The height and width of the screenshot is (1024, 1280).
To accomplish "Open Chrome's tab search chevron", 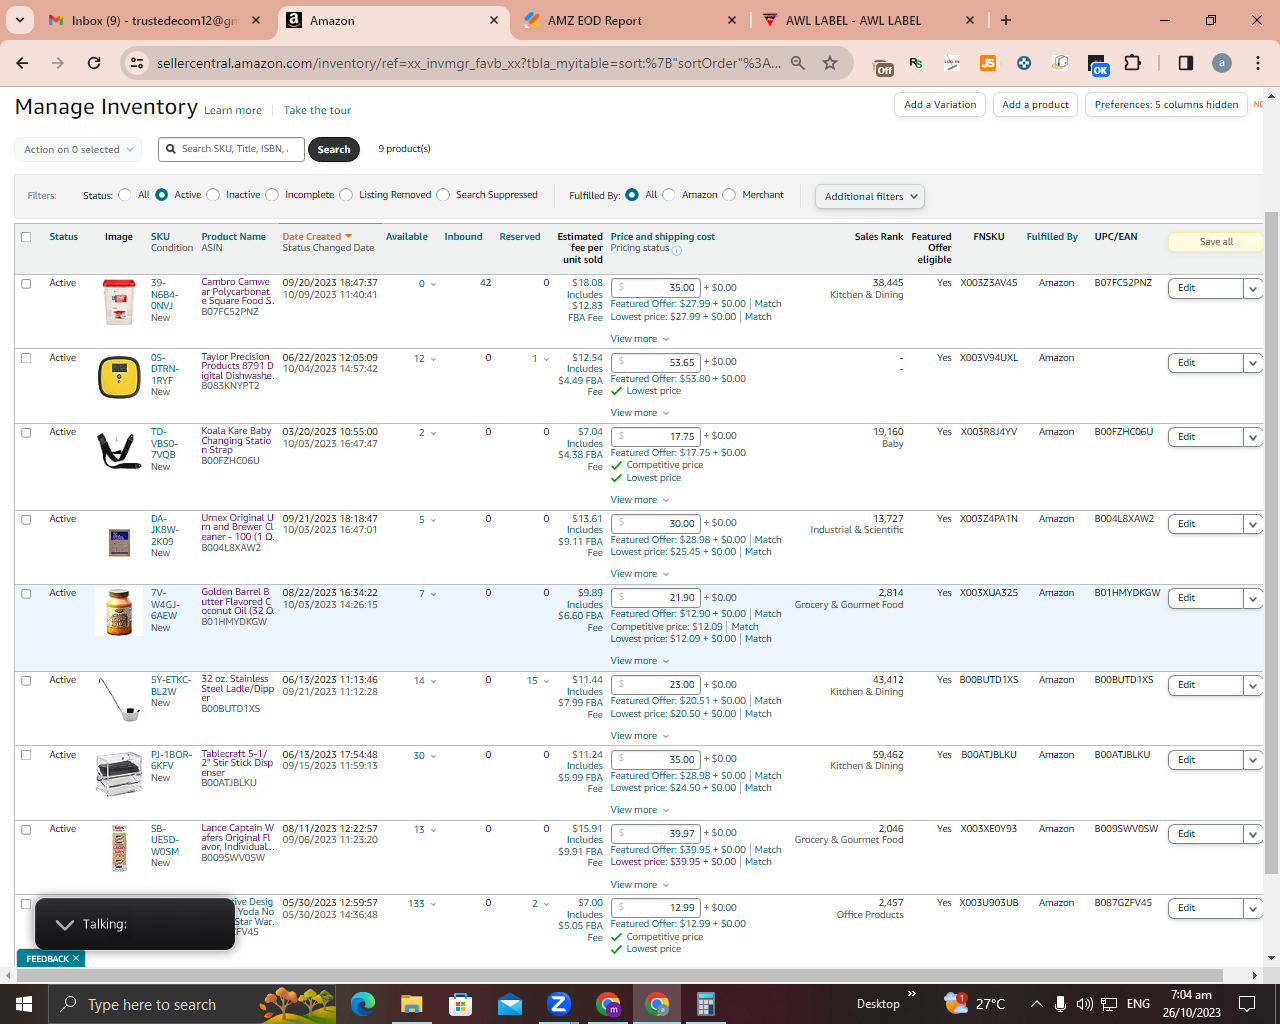I will [x=19, y=20].
